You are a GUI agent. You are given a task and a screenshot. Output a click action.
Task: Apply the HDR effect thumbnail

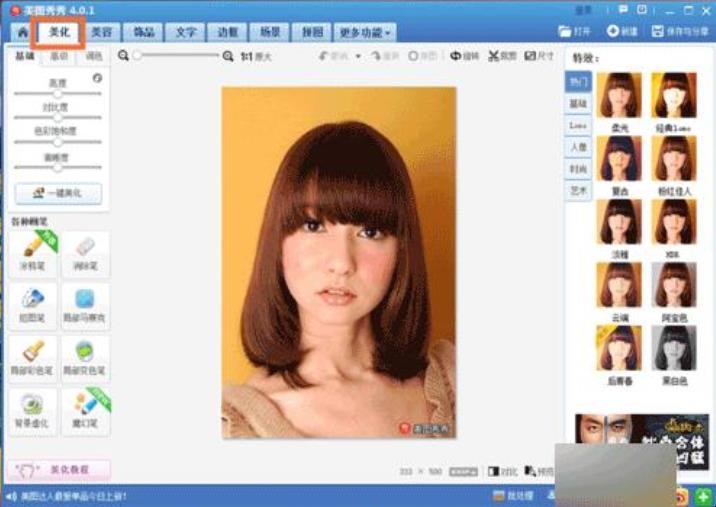674,222
